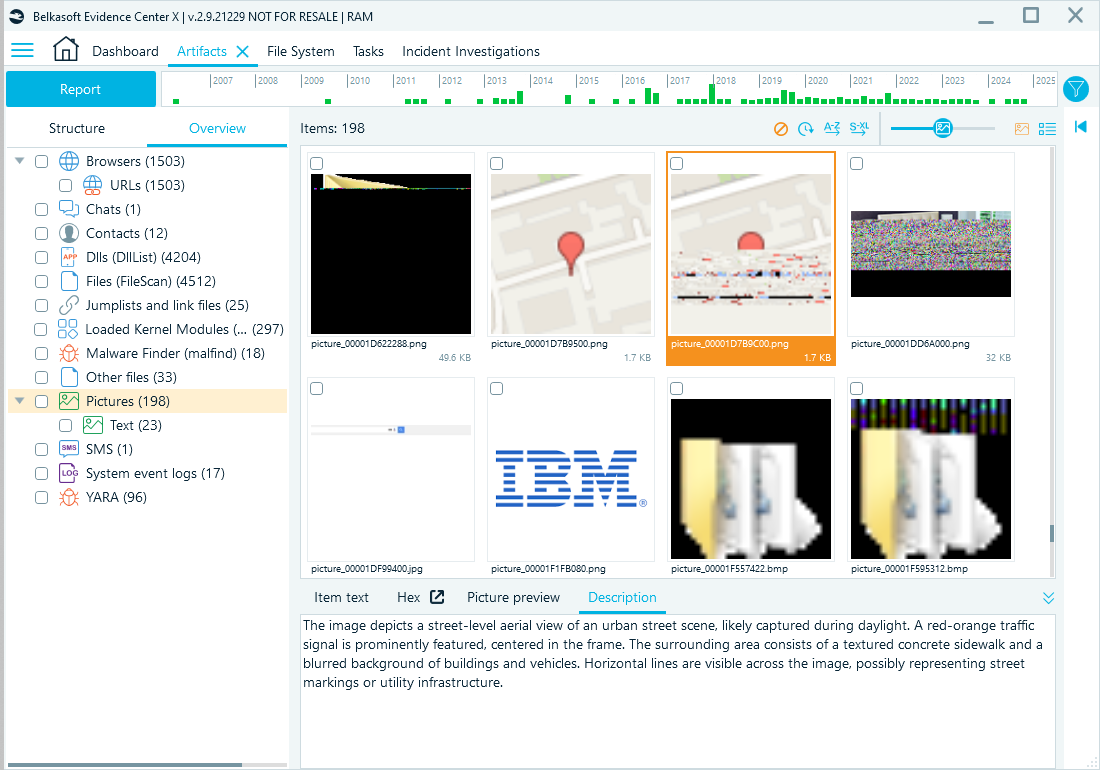The width and height of the screenshot is (1100, 770).
Task: Enable the System event logs checkbox
Action: [x=41, y=473]
